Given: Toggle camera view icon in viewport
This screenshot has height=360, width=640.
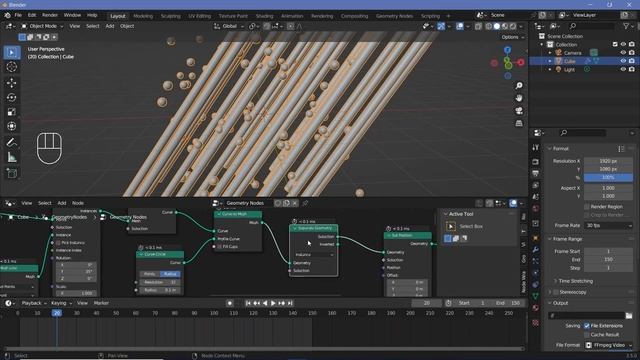Looking at the screenshot, I should (x=519, y=111).
